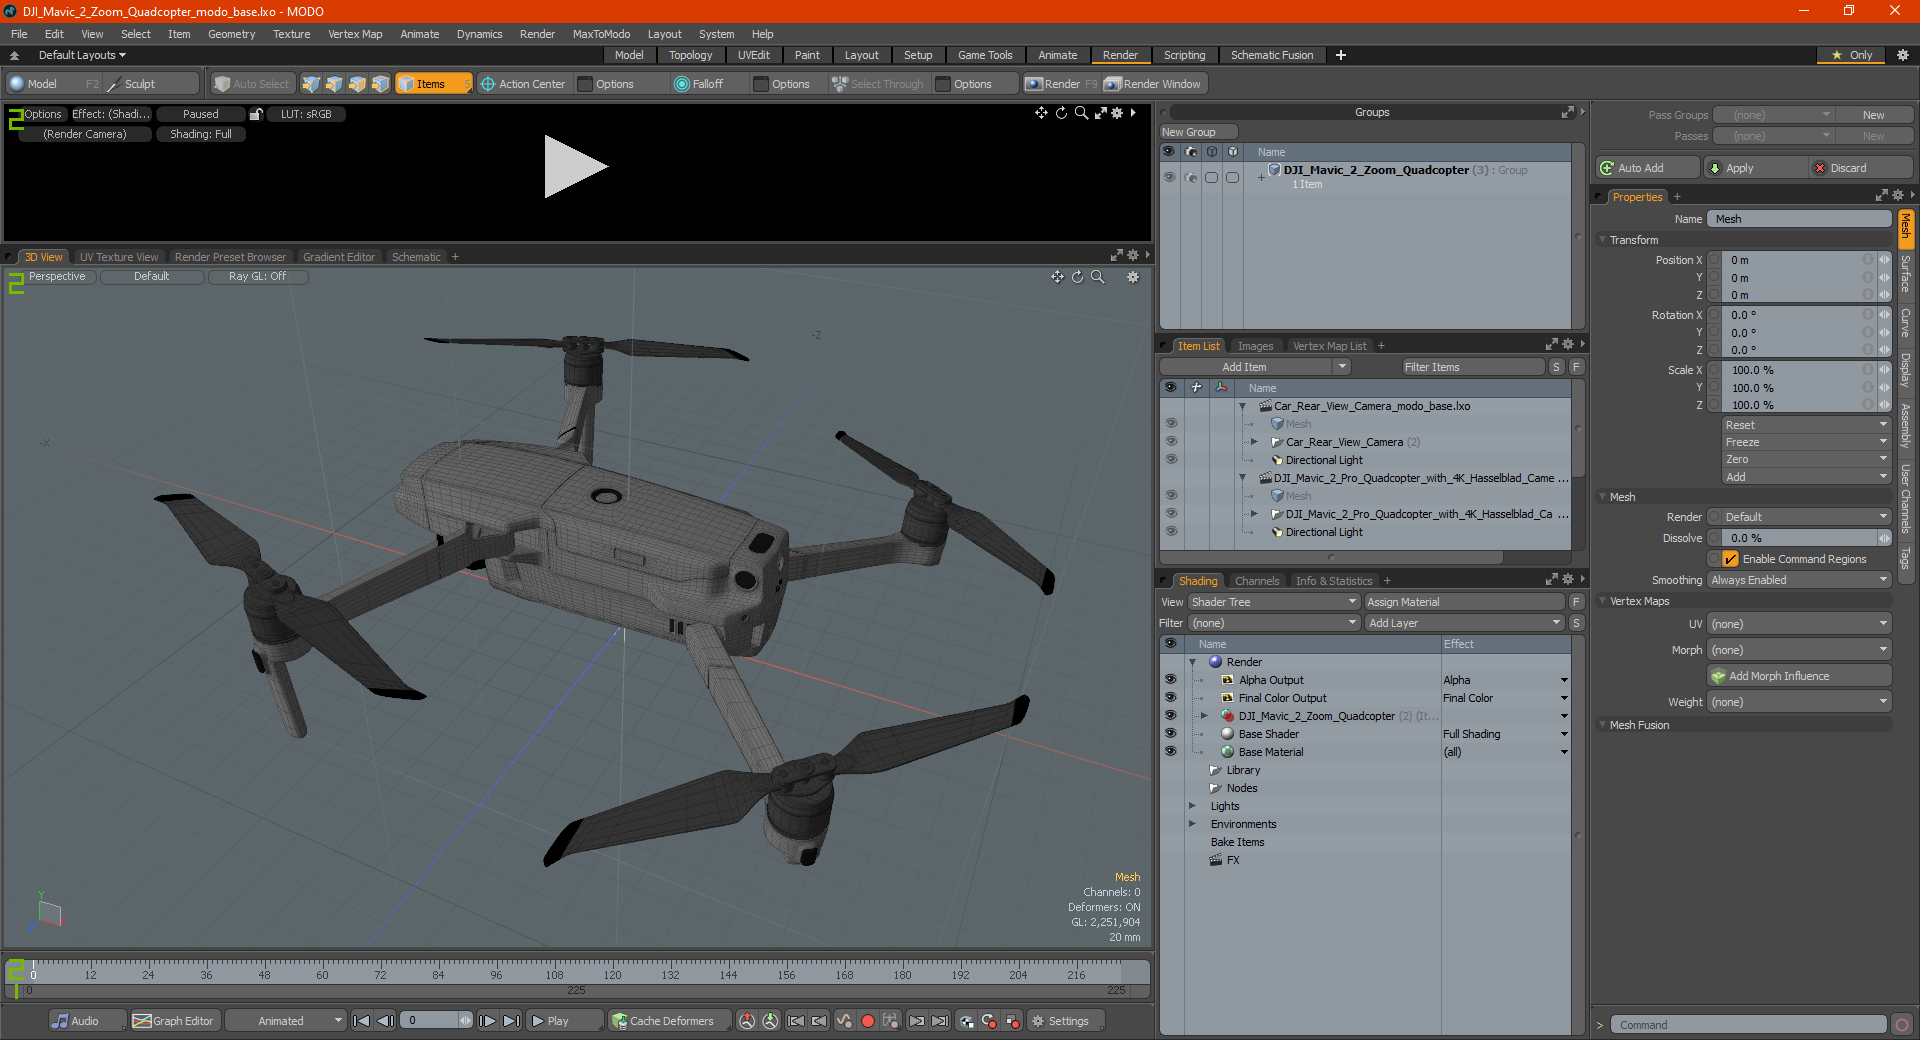Click the render preview zoom magnifier
The width and height of the screenshot is (1920, 1040).
click(1081, 113)
